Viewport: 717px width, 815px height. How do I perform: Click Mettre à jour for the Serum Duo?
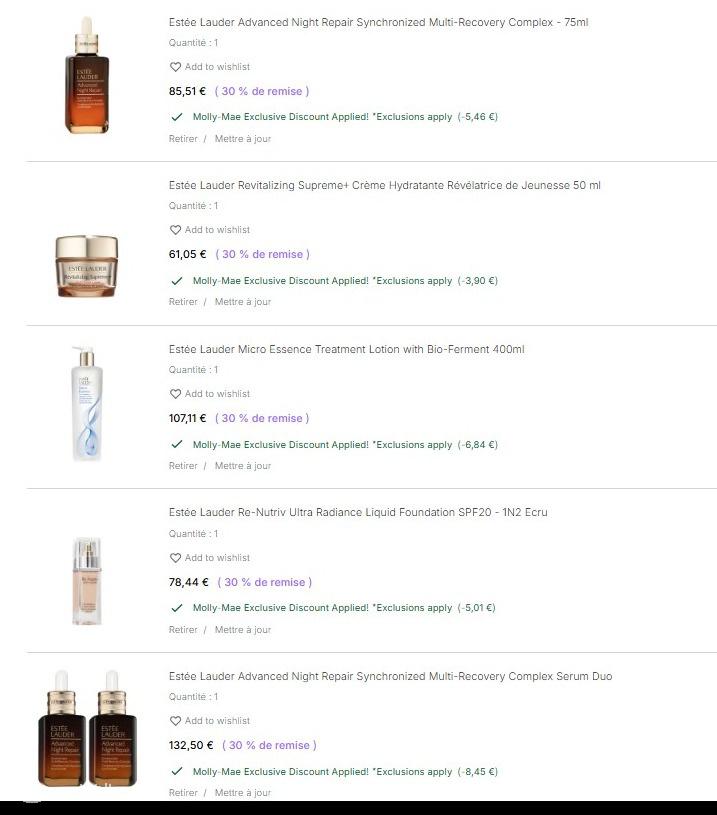click(243, 793)
